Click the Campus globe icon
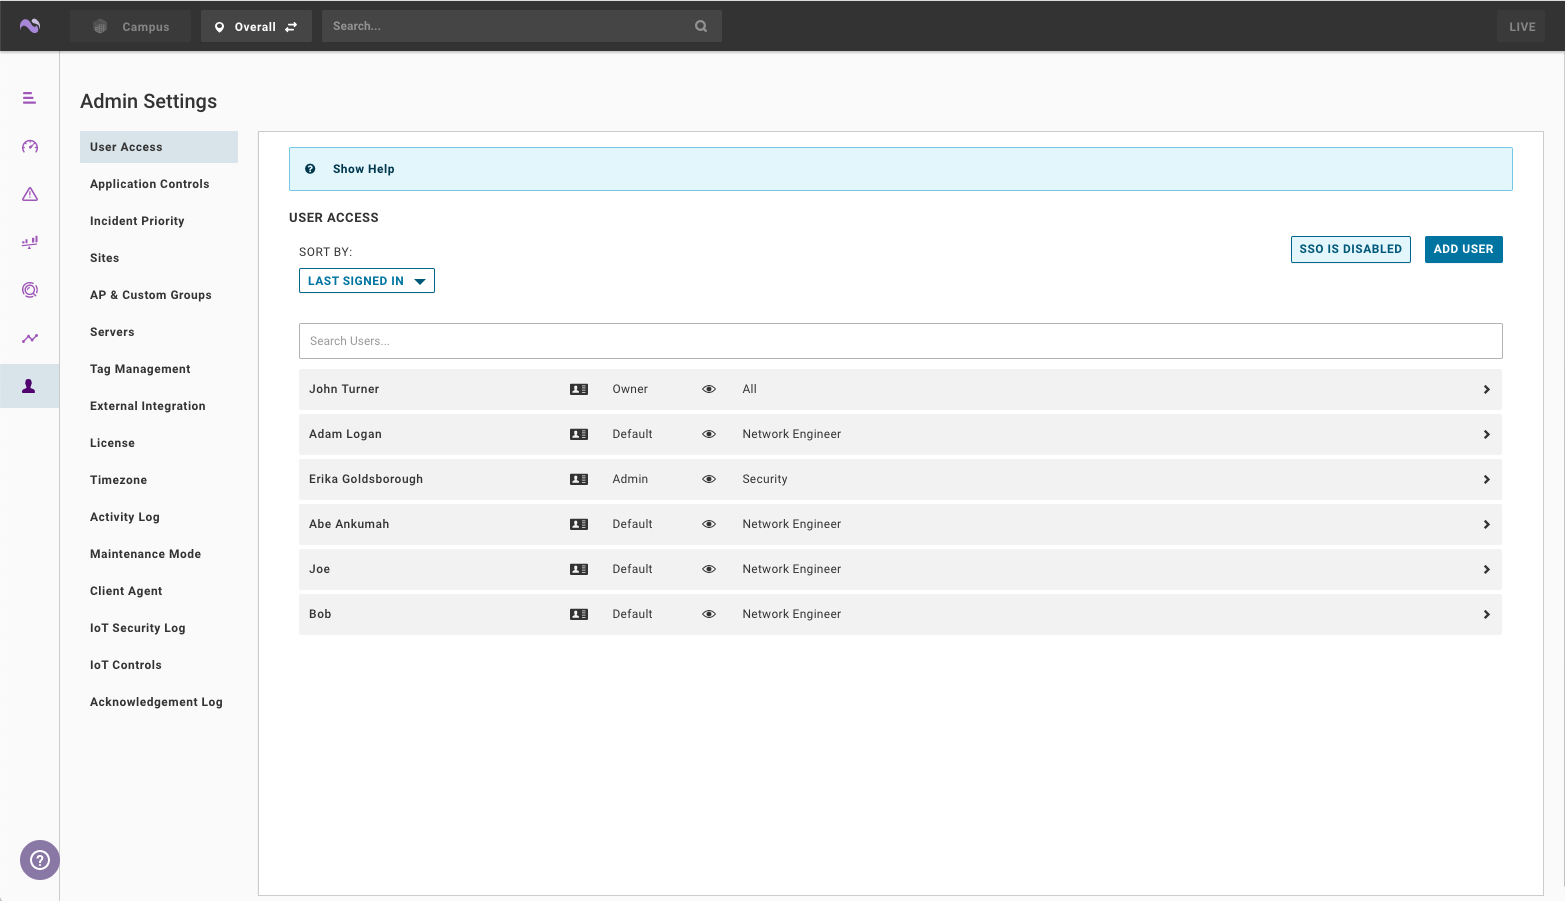Image resolution: width=1565 pixels, height=901 pixels. click(x=100, y=27)
